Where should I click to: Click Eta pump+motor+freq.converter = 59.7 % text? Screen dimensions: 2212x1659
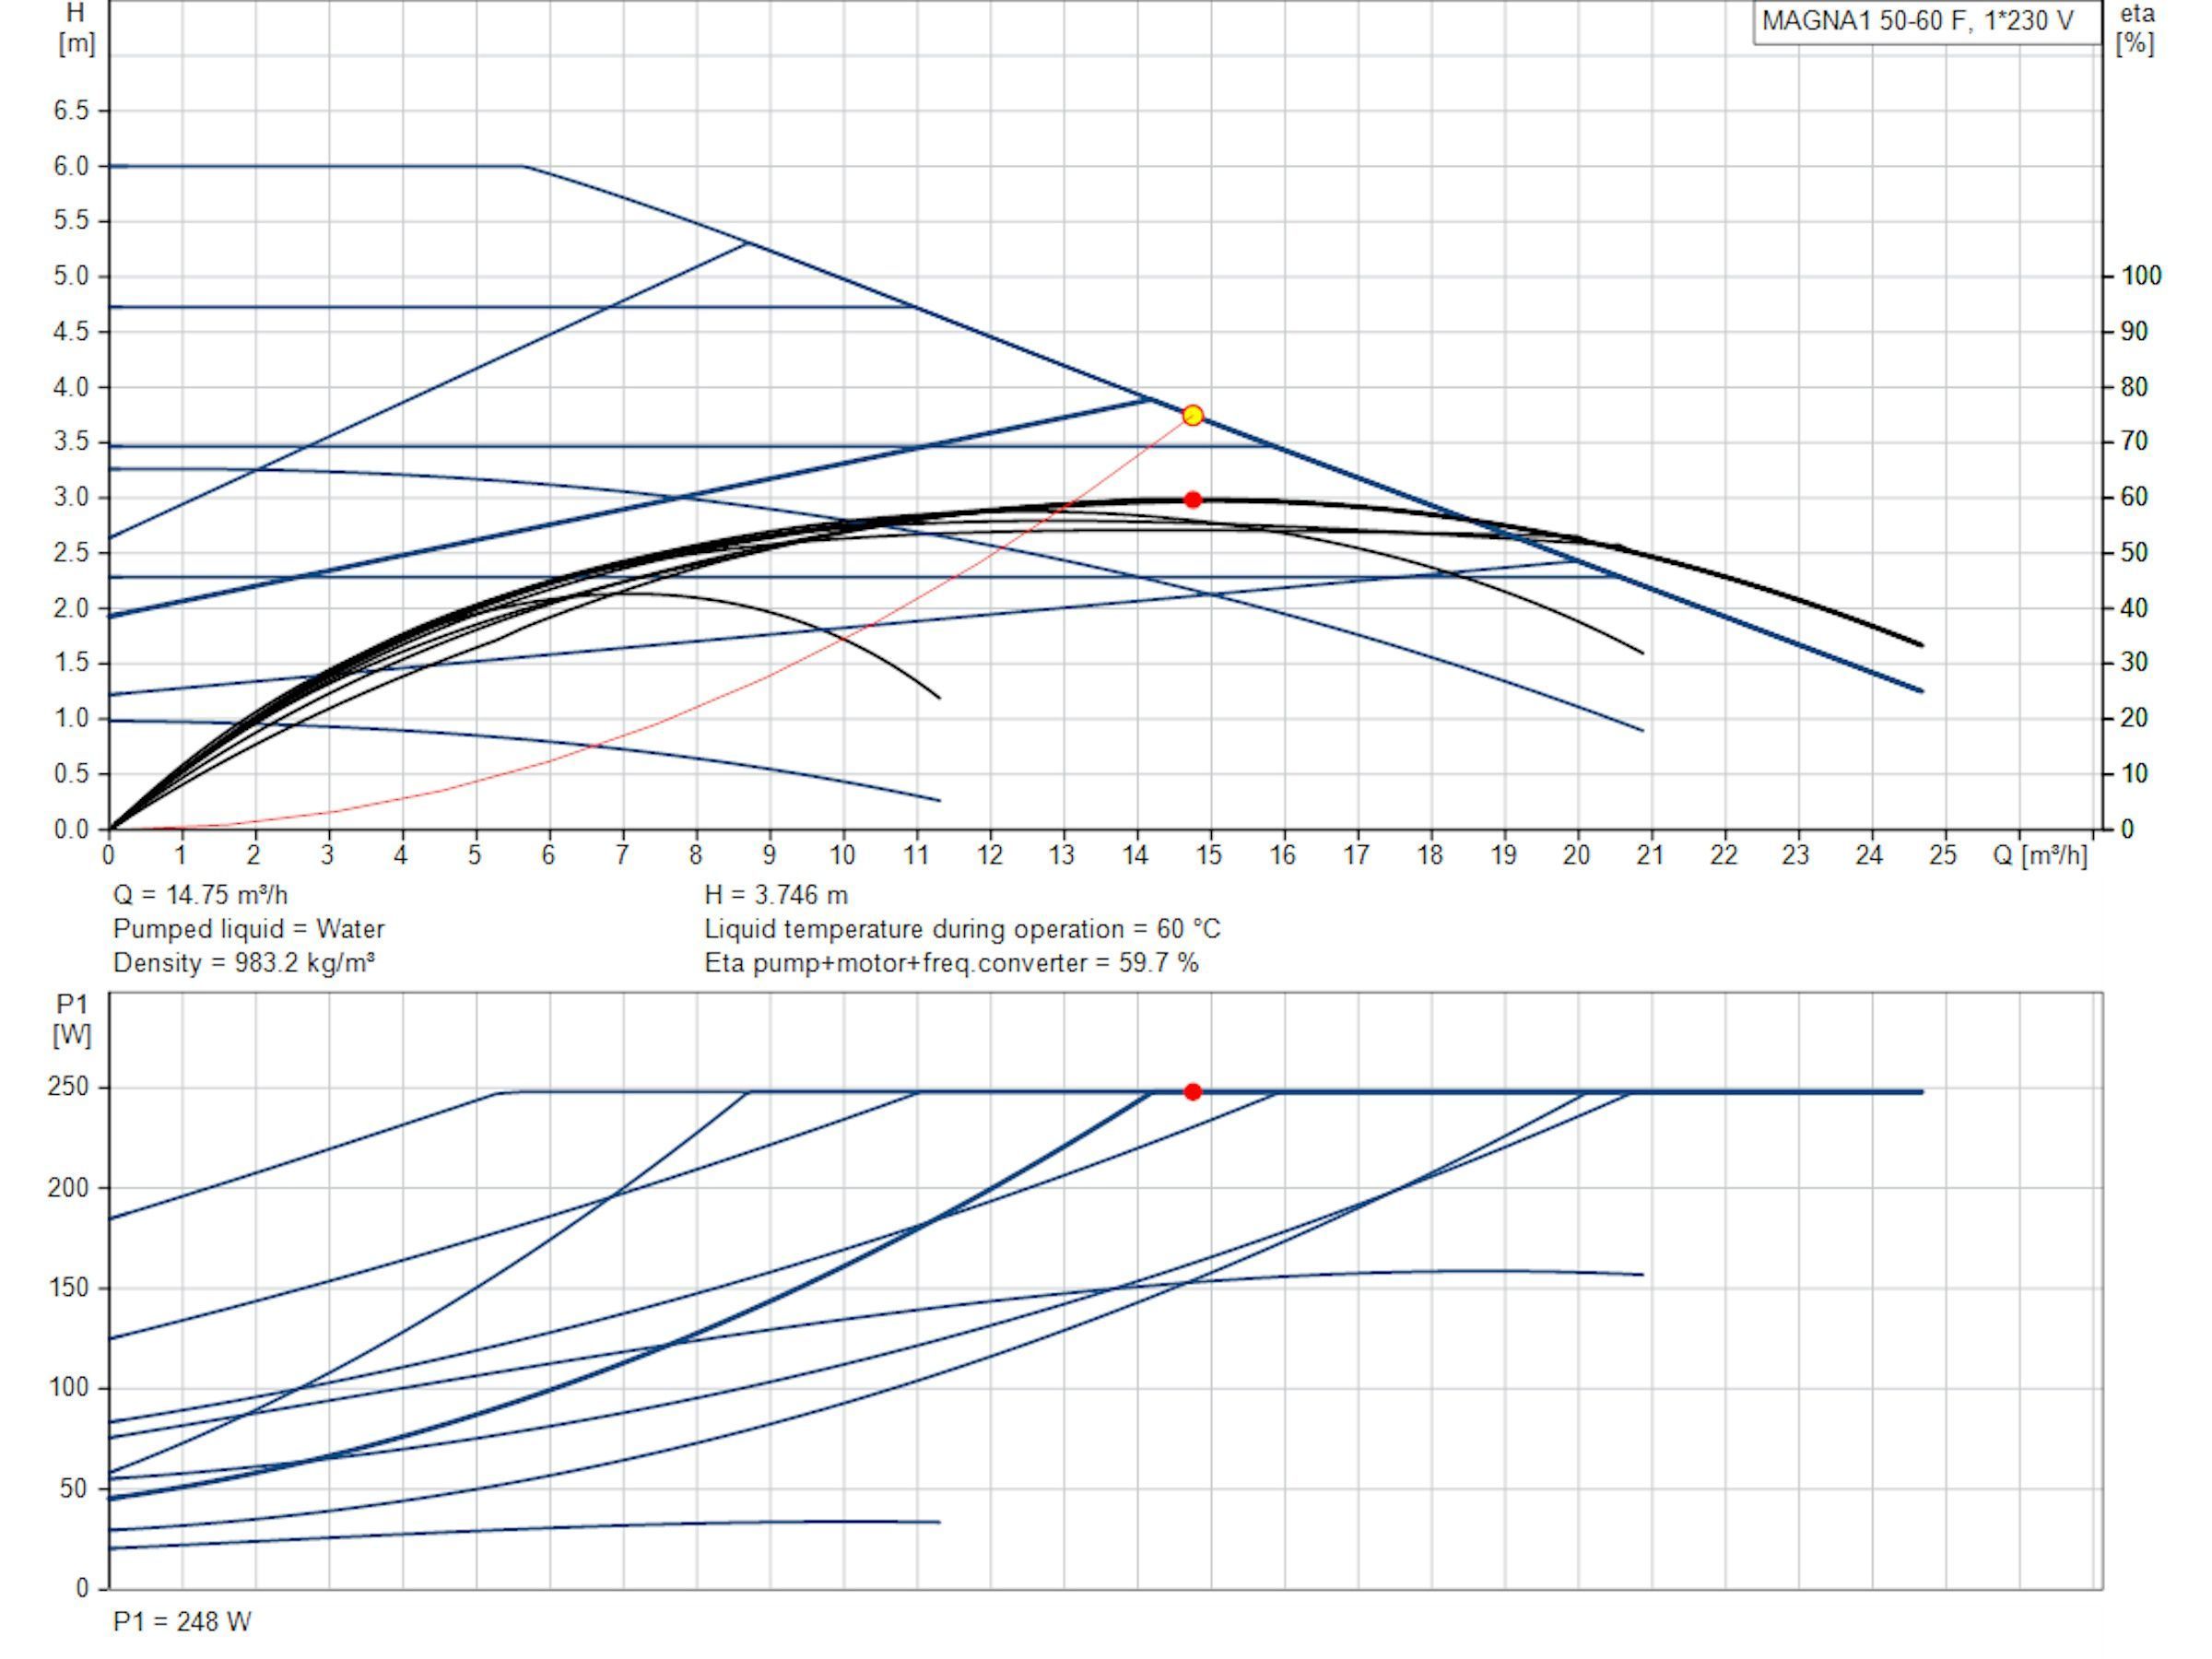click(951, 962)
